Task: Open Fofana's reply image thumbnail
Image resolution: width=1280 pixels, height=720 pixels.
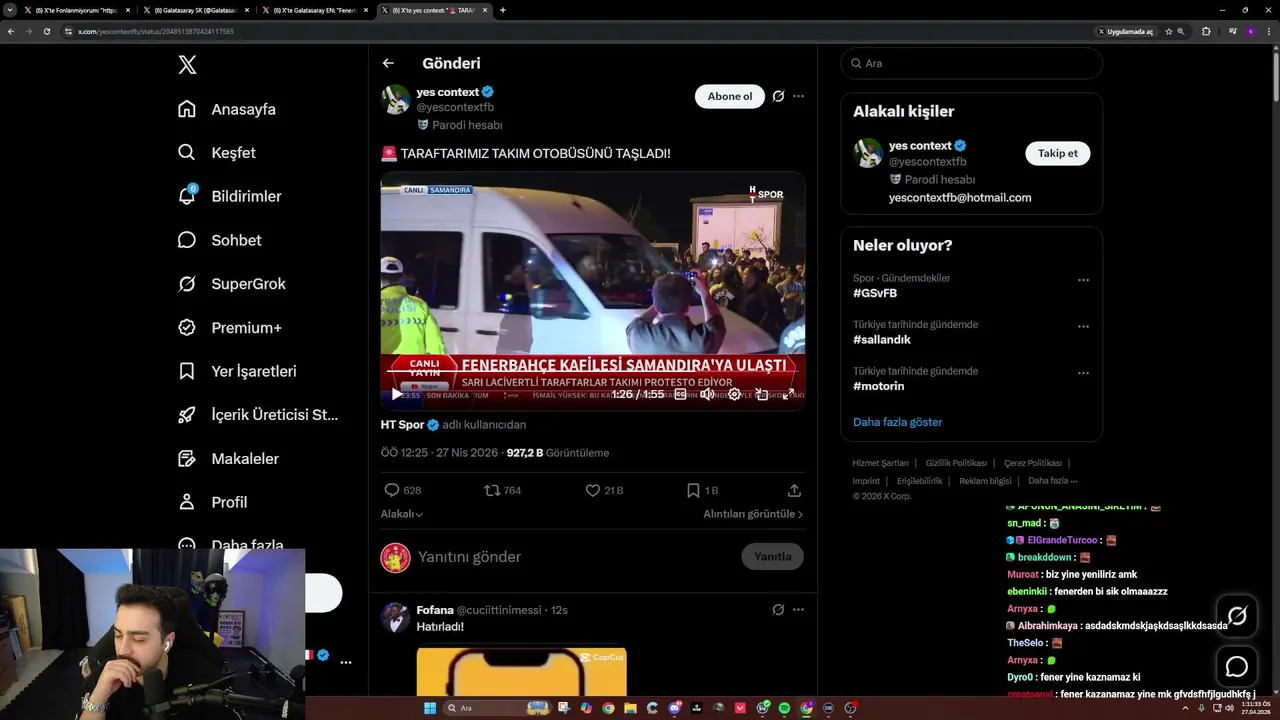Action: 522,671
